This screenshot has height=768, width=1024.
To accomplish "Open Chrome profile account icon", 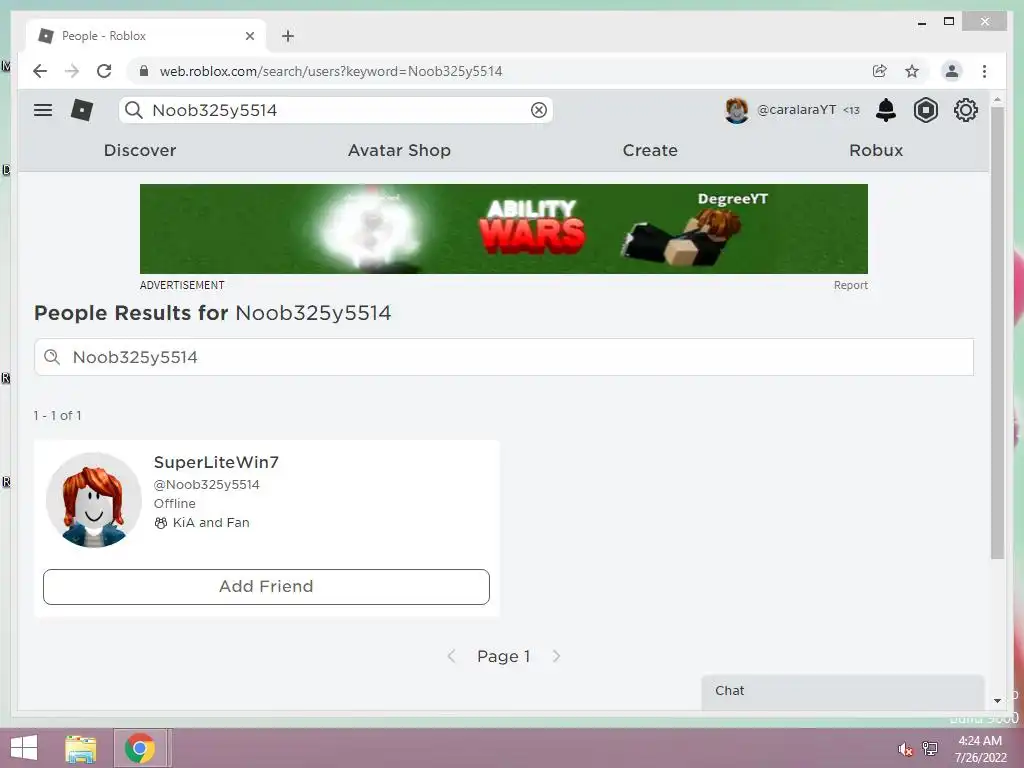I will (952, 71).
